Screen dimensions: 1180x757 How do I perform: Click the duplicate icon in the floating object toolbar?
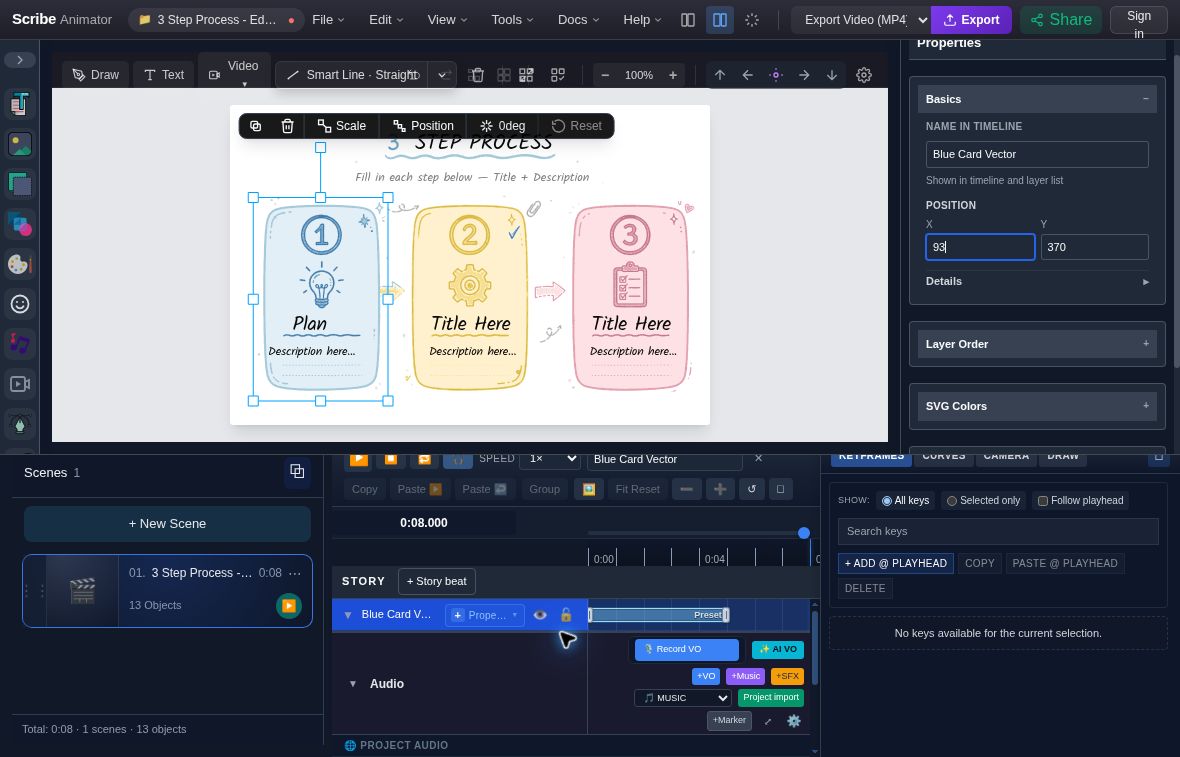[255, 126]
